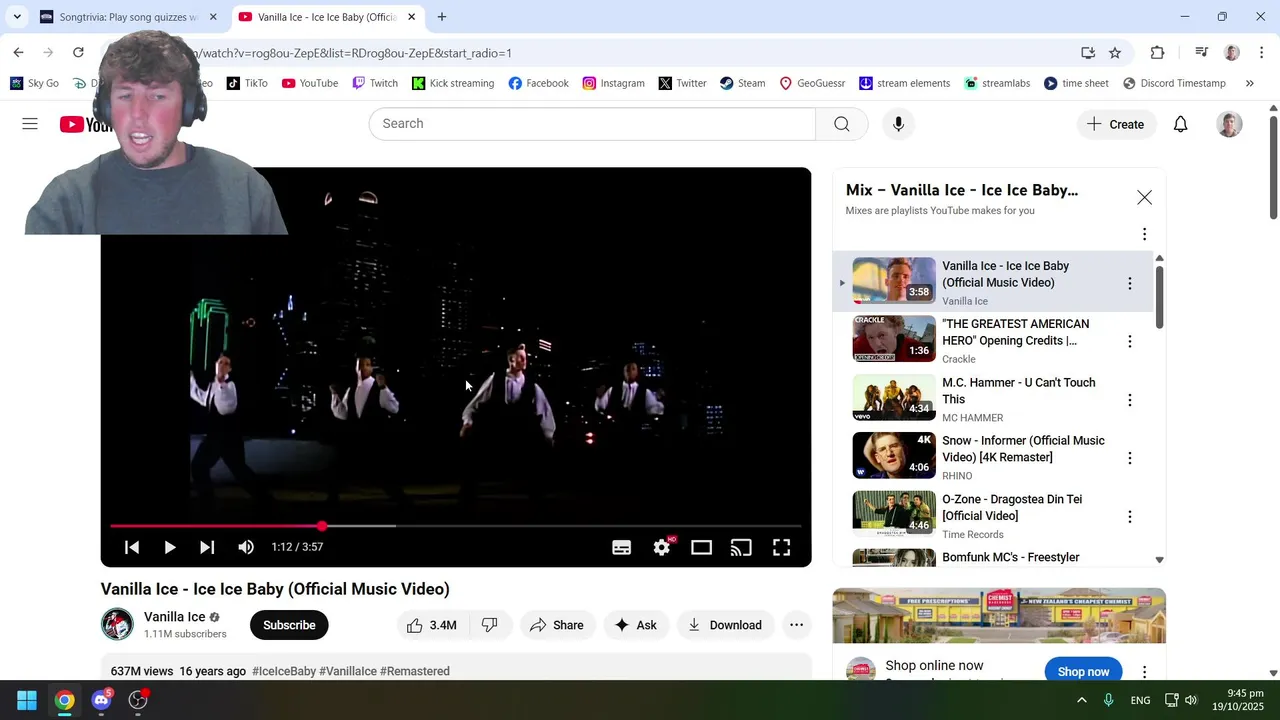The width and height of the screenshot is (1280, 720).
Task: Open options for U Can't Touch This
Action: 1130,400
